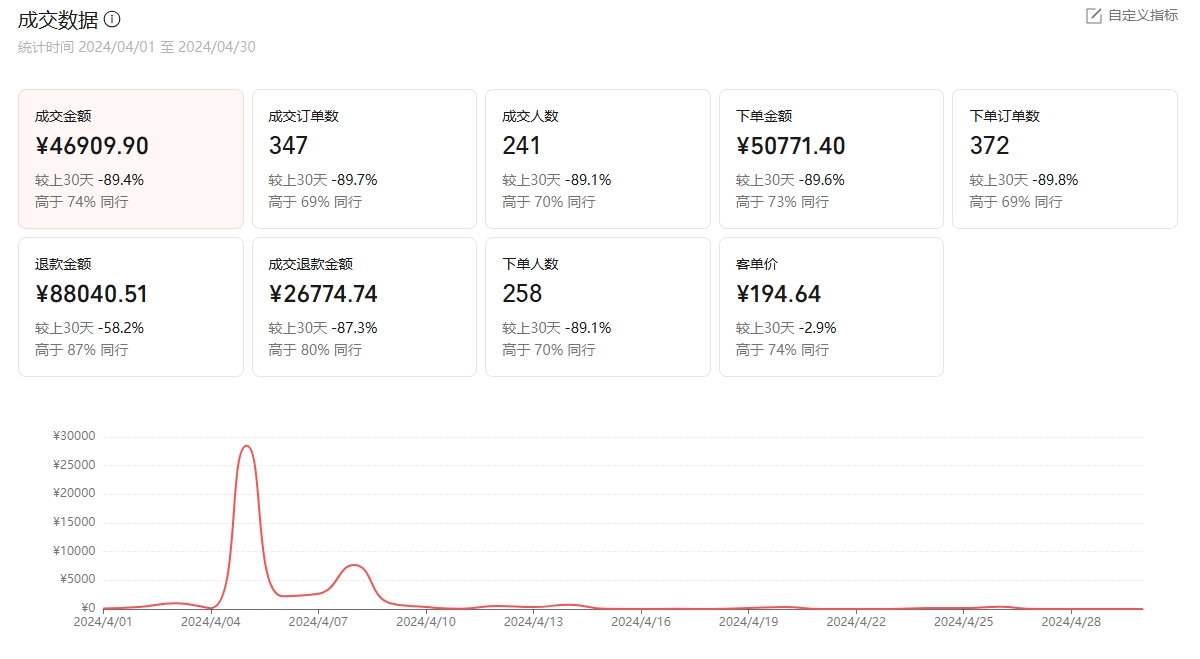Click the pencil icon for 自定义指标
The image size is (1200, 659).
[x=1093, y=16]
